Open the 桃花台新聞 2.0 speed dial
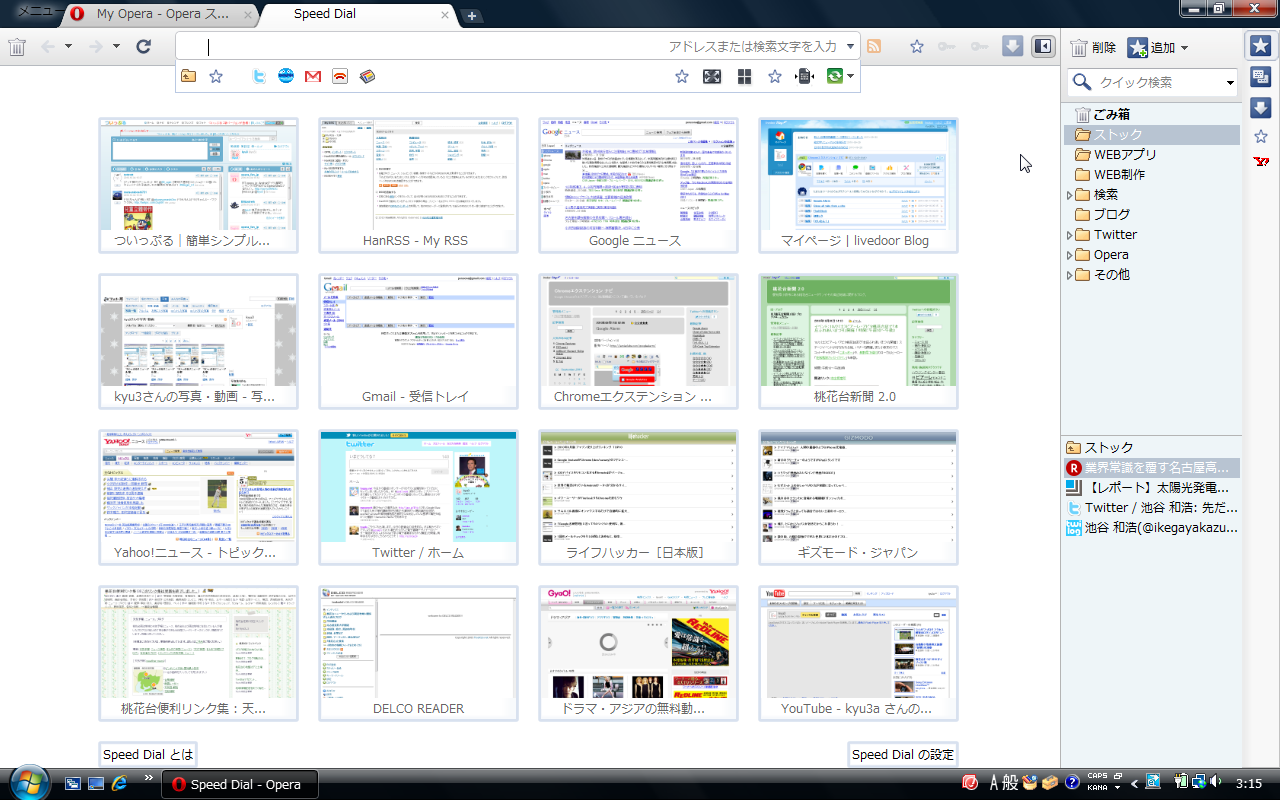Viewport: 1280px width, 800px height. (858, 341)
